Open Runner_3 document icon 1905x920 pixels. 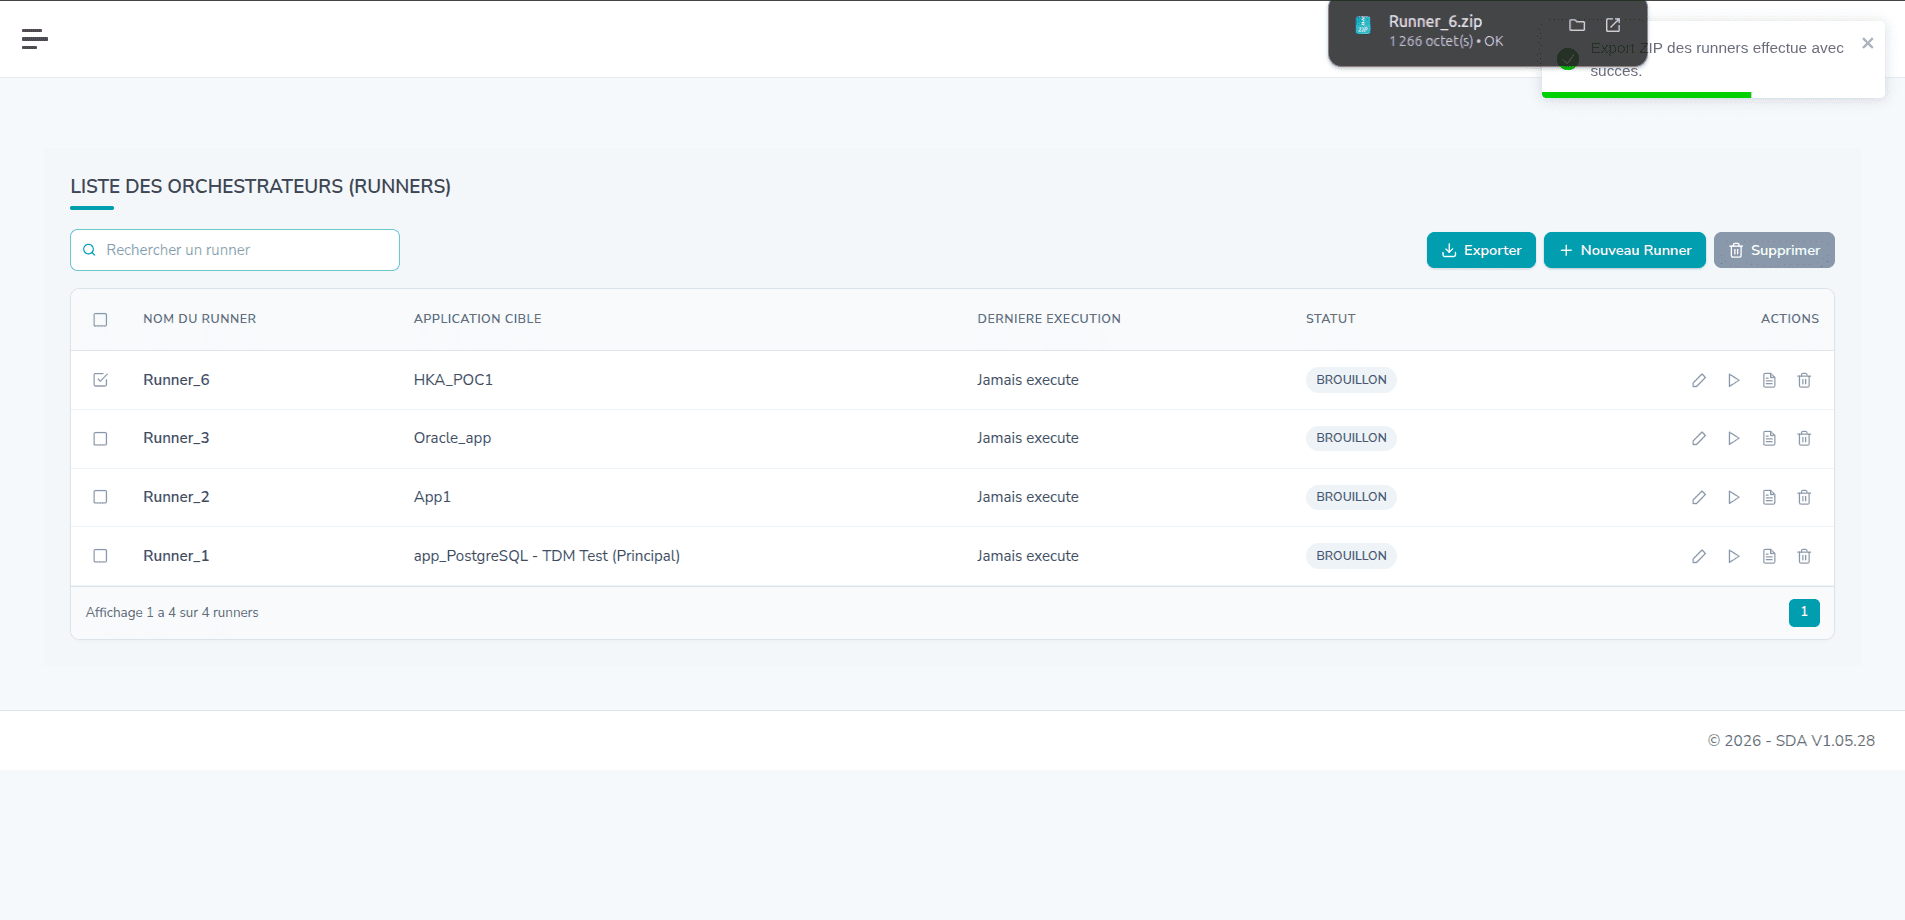click(x=1769, y=438)
